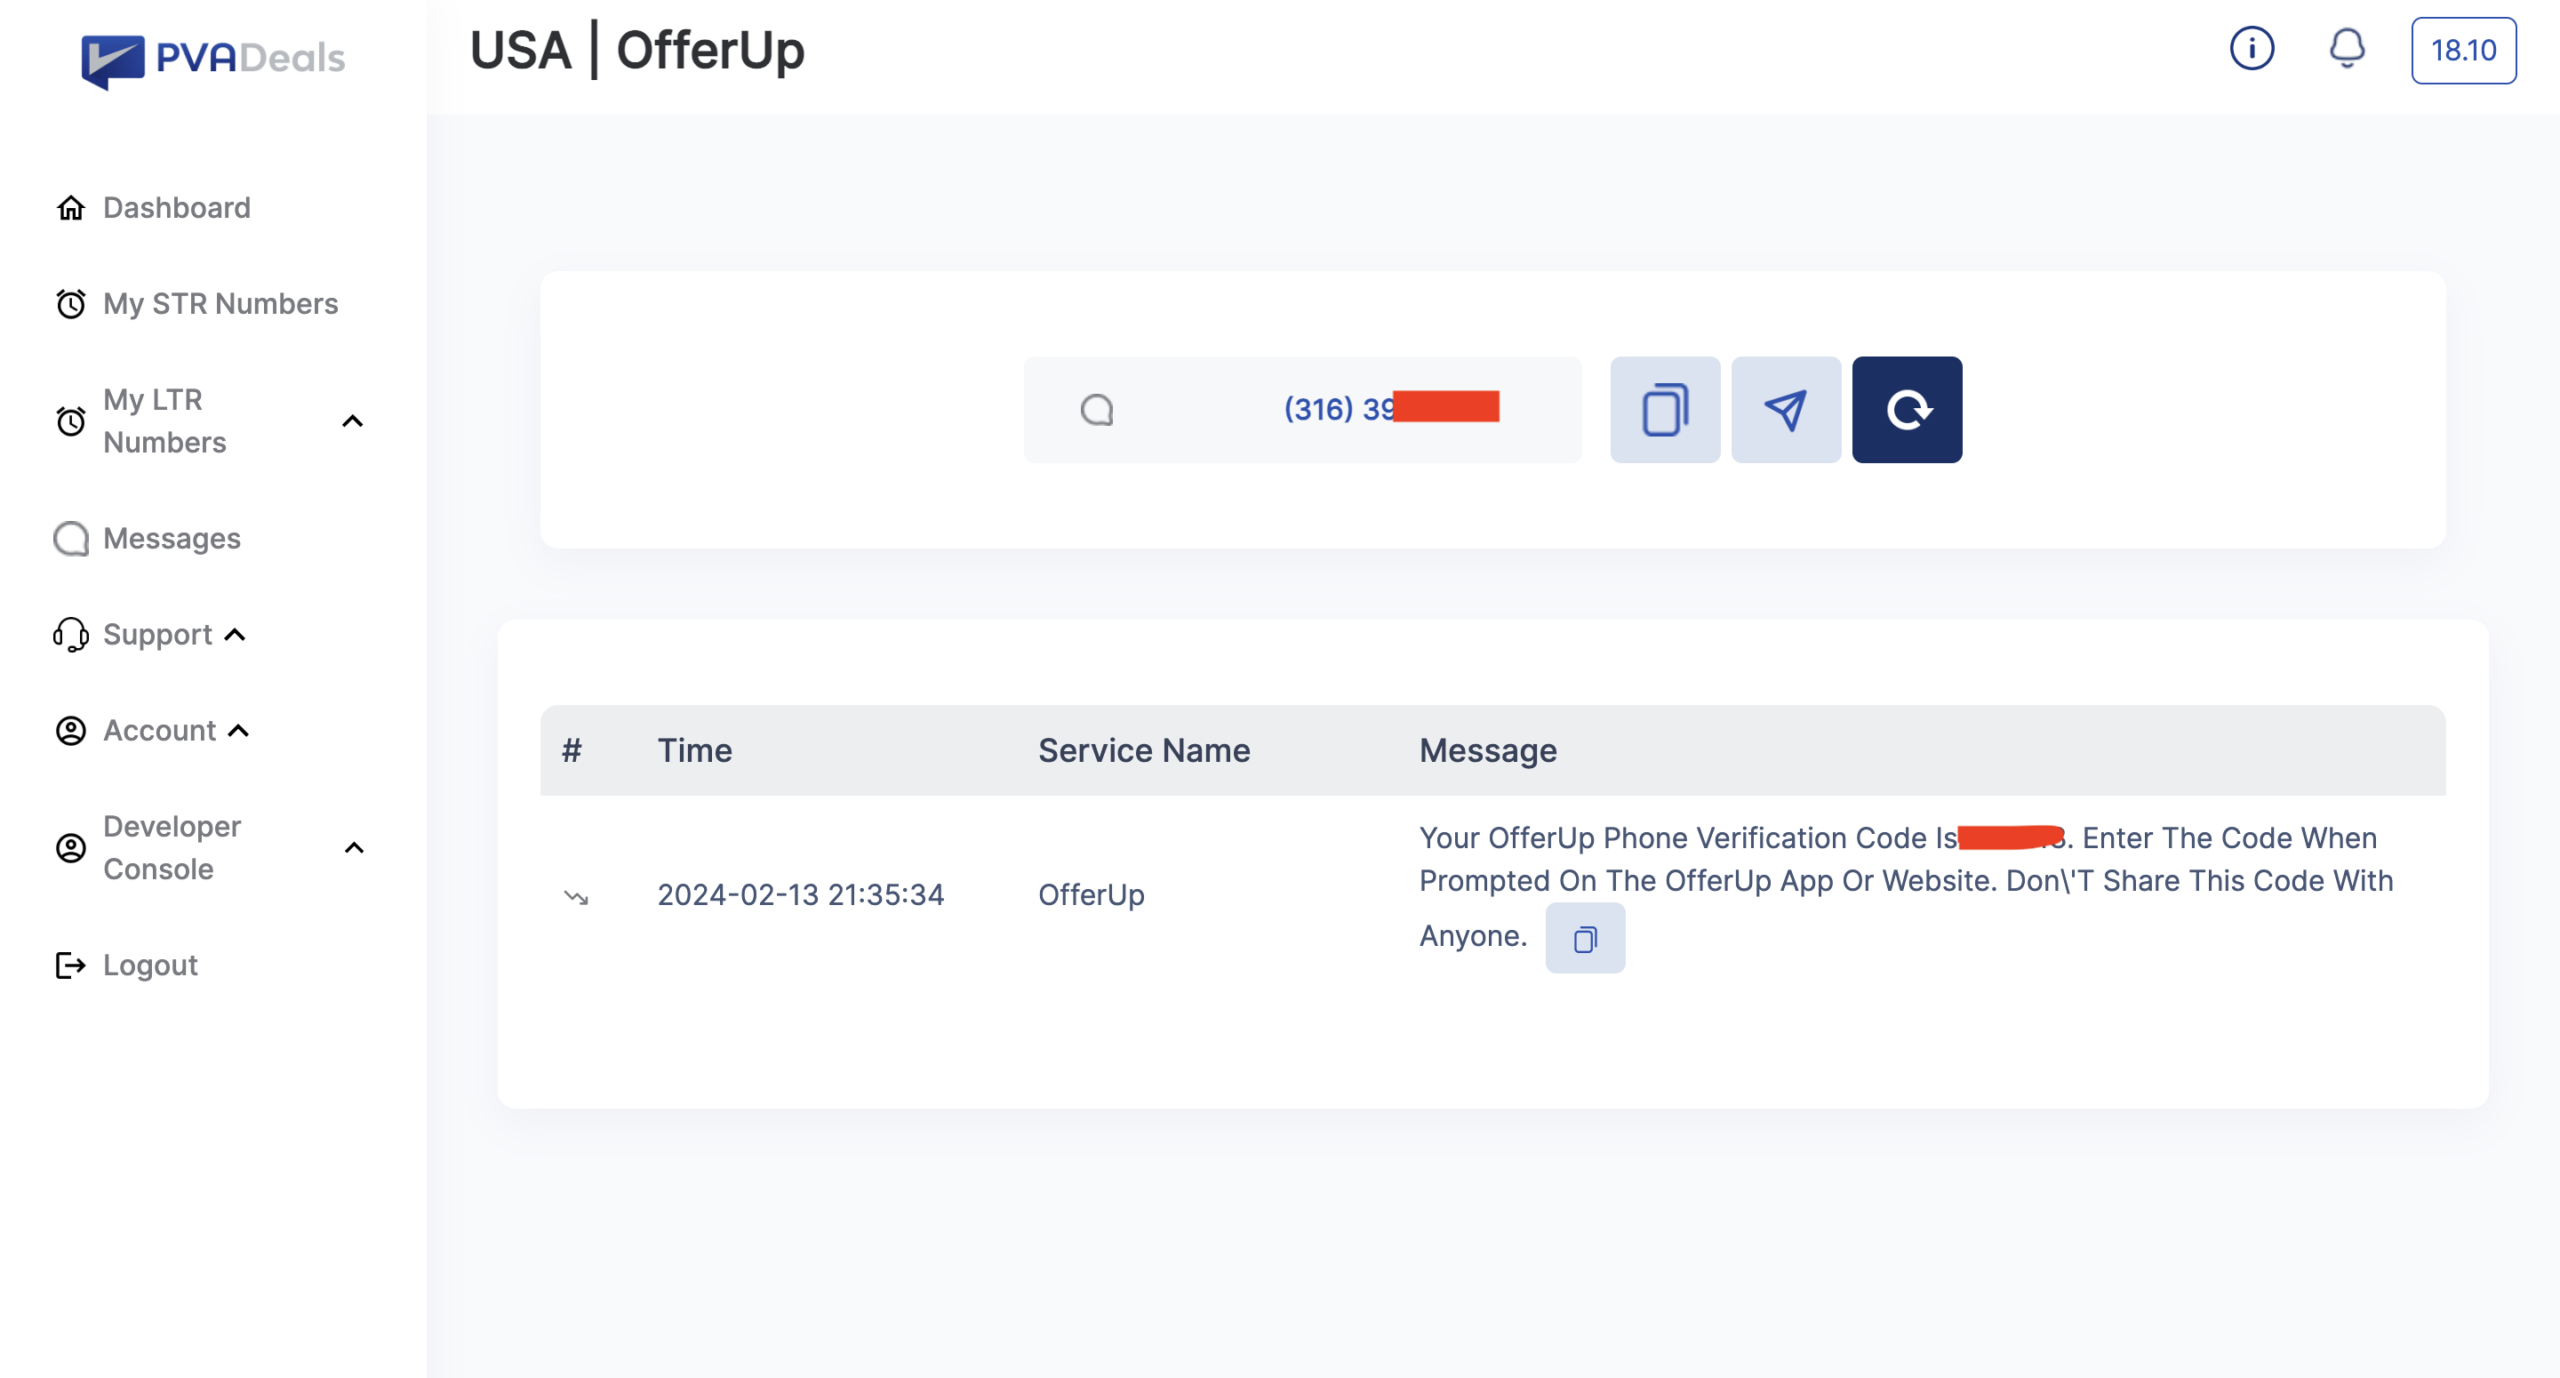
Task: Copy the phone number with the copy button
Action: (x=1665, y=410)
